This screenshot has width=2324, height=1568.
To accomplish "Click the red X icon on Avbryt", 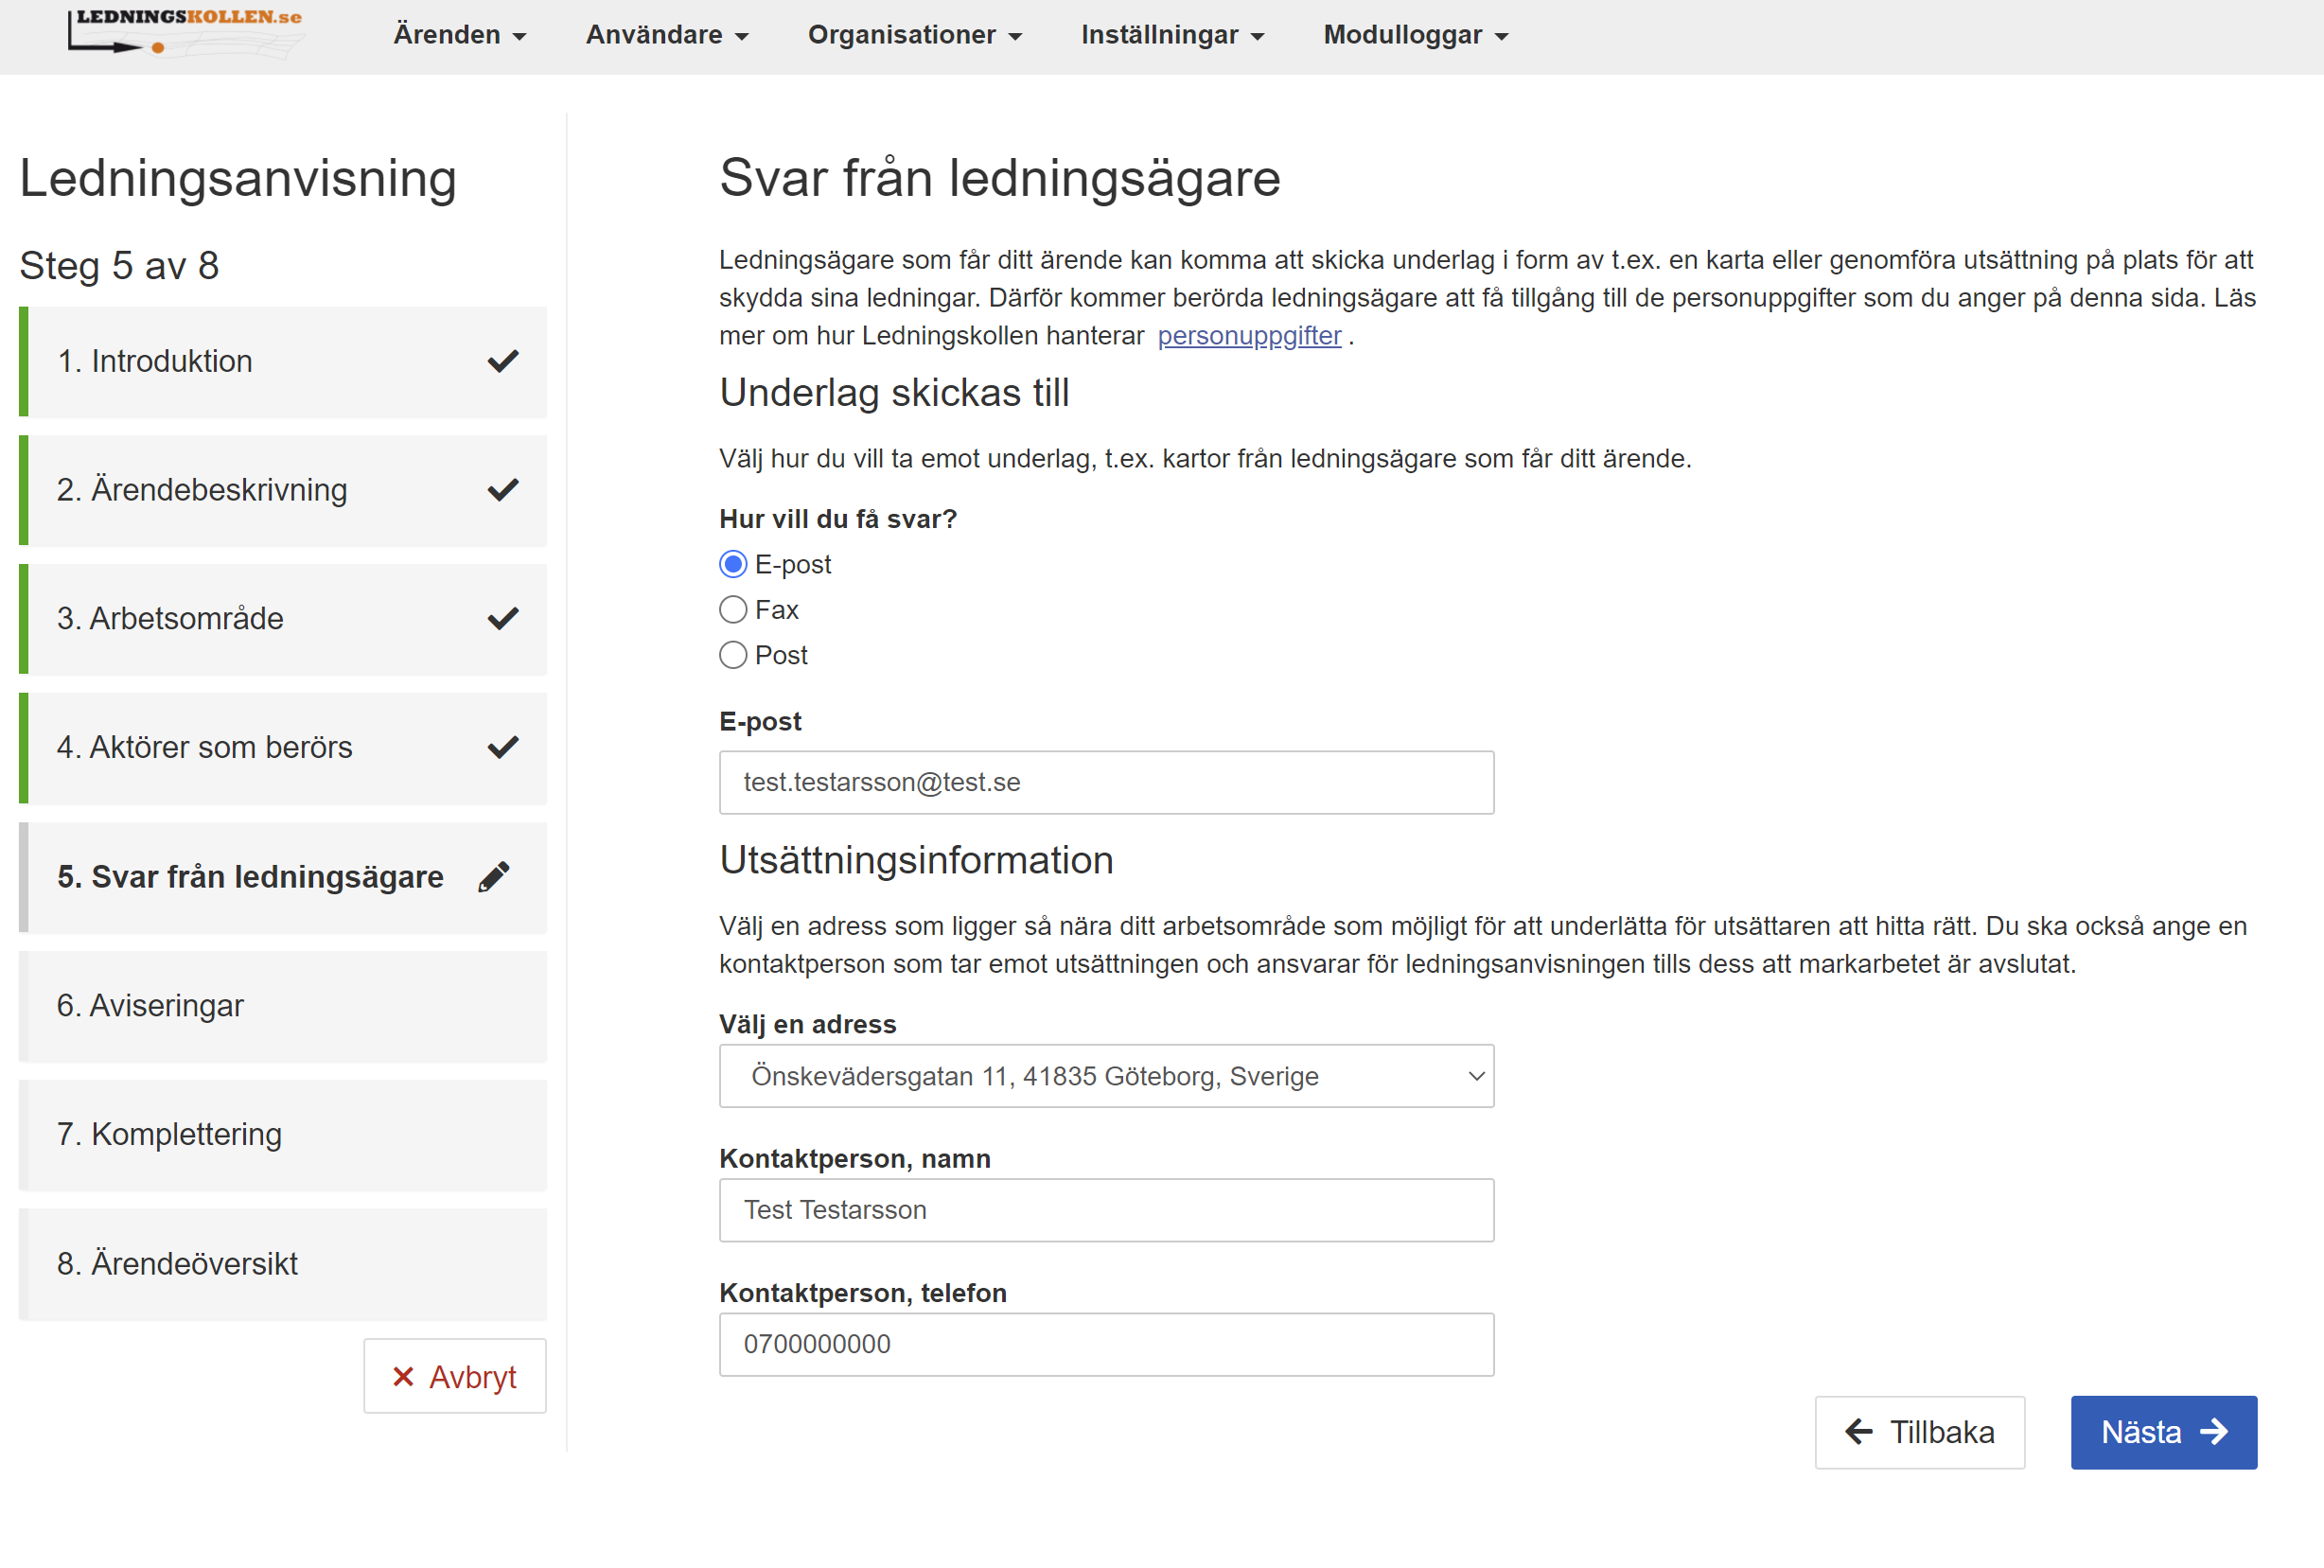I will coord(403,1377).
